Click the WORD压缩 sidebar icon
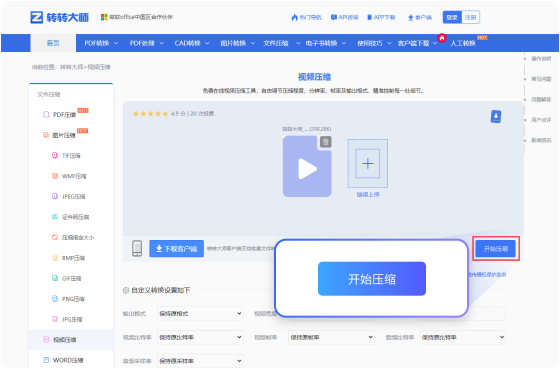This screenshot has width=560, height=369. [46, 360]
